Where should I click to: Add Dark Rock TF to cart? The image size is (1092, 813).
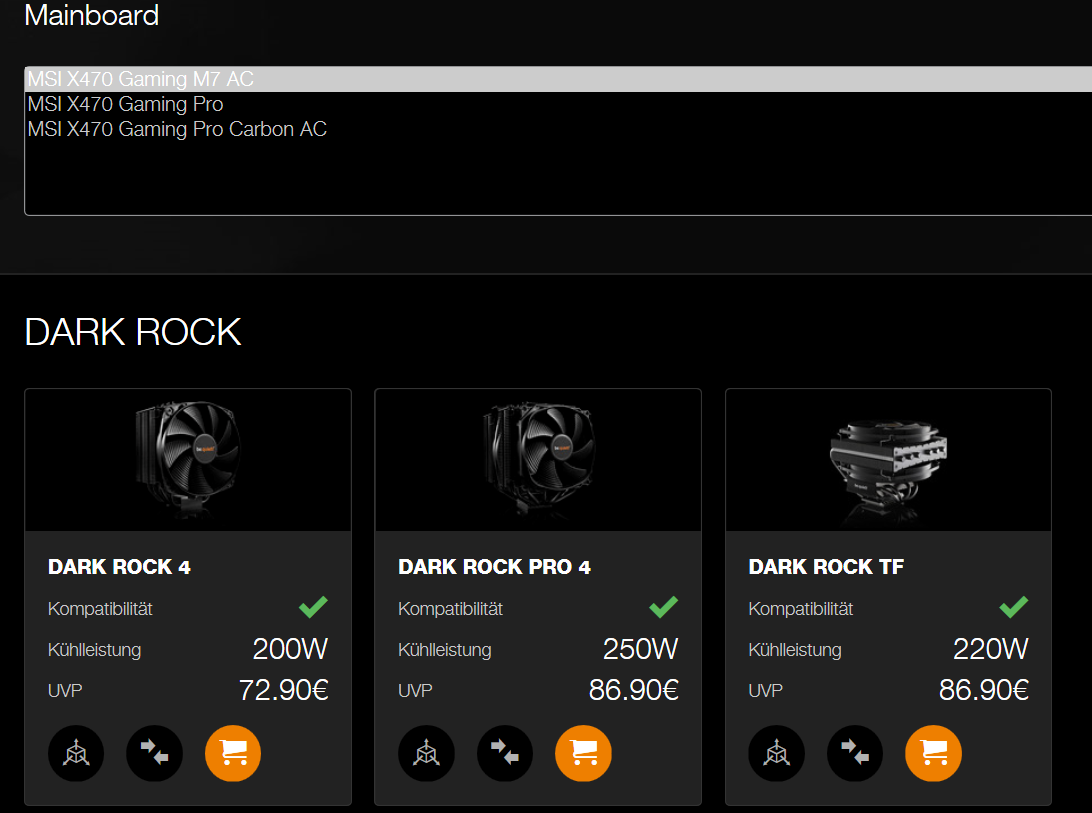point(934,753)
